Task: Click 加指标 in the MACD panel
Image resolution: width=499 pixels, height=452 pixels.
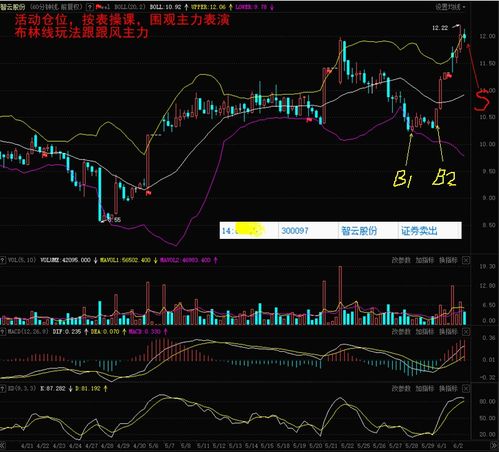Action: coord(424,332)
